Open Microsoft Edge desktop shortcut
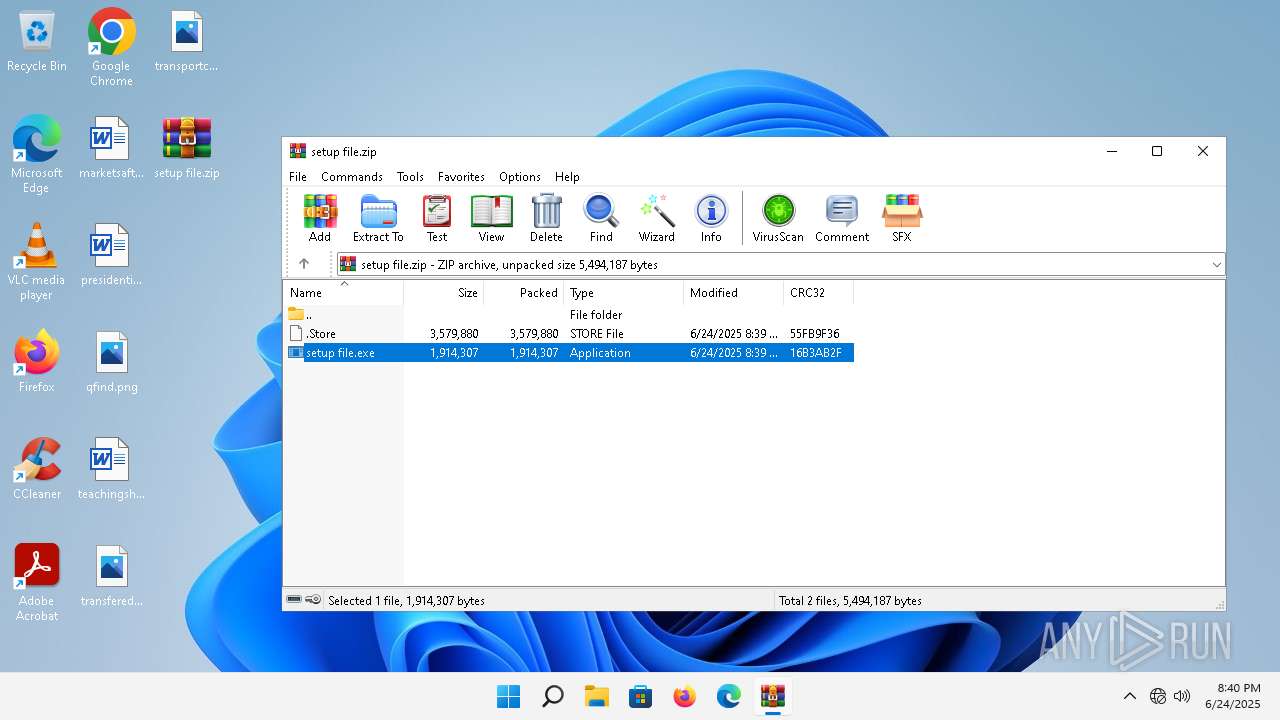 (37, 154)
